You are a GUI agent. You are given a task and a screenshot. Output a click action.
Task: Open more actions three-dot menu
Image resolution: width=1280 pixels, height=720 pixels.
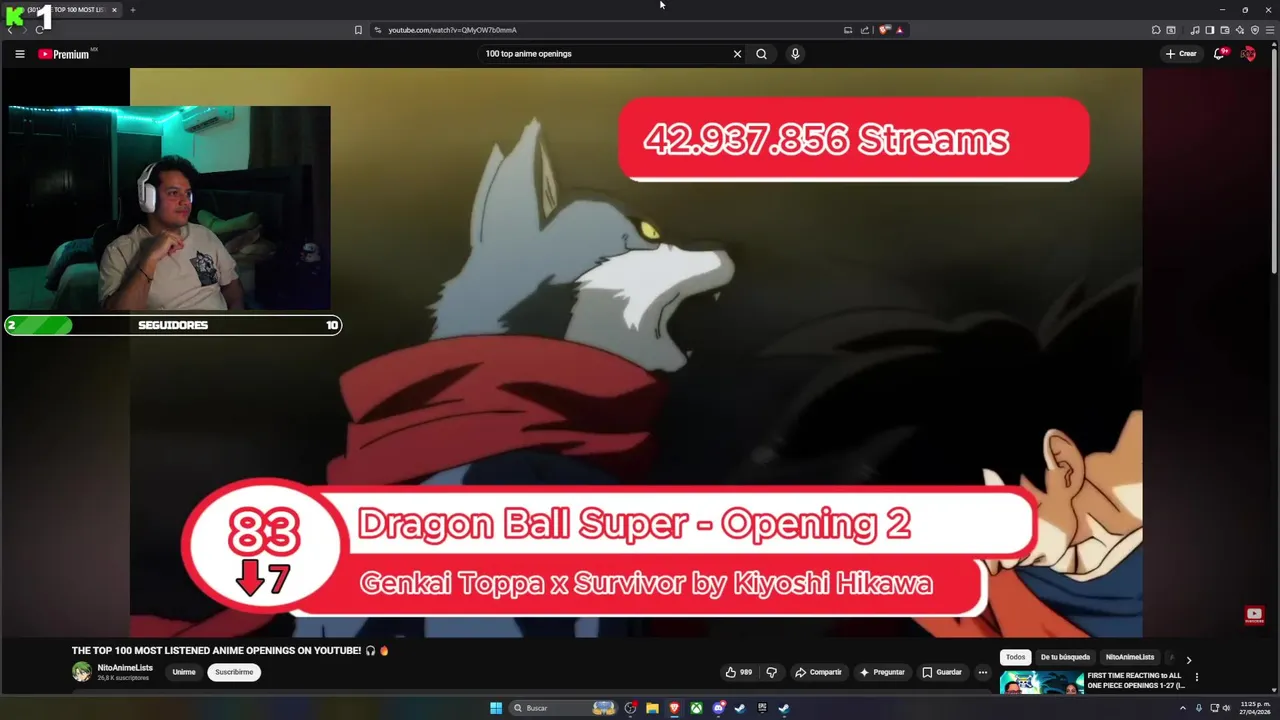pos(983,672)
